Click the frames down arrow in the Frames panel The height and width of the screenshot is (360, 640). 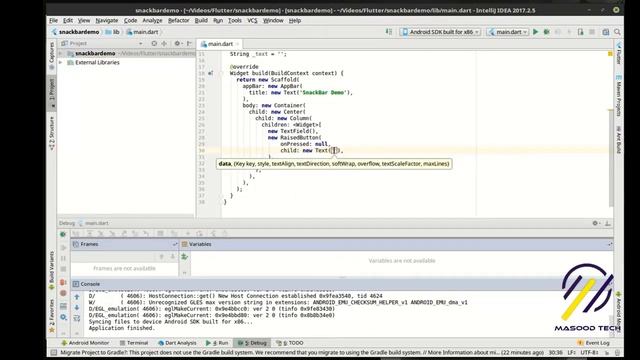pyautogui.click(x=173, y=257)
